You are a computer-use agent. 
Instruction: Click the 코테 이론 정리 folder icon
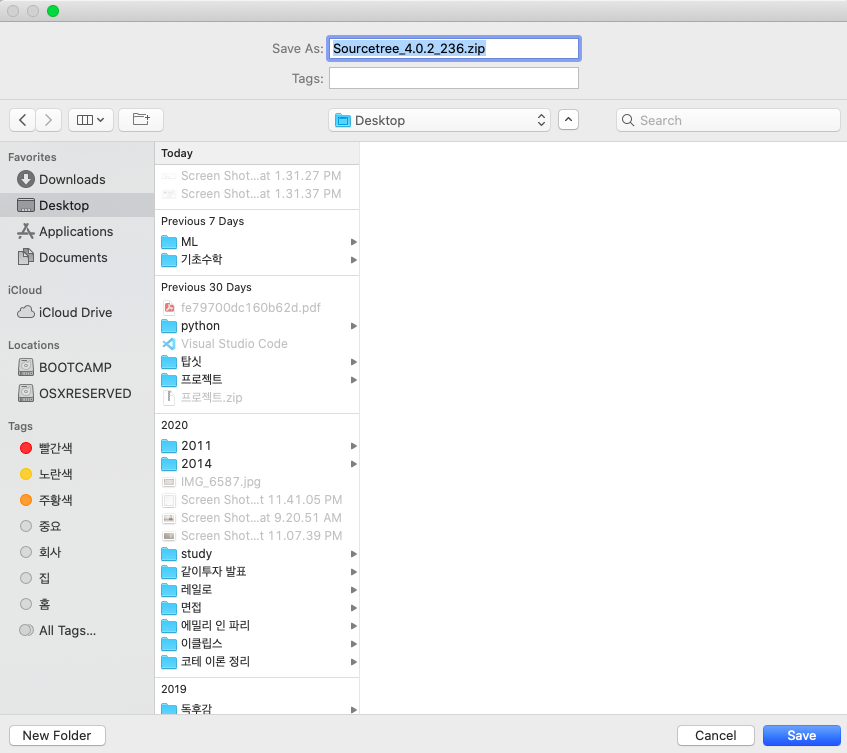169,662
